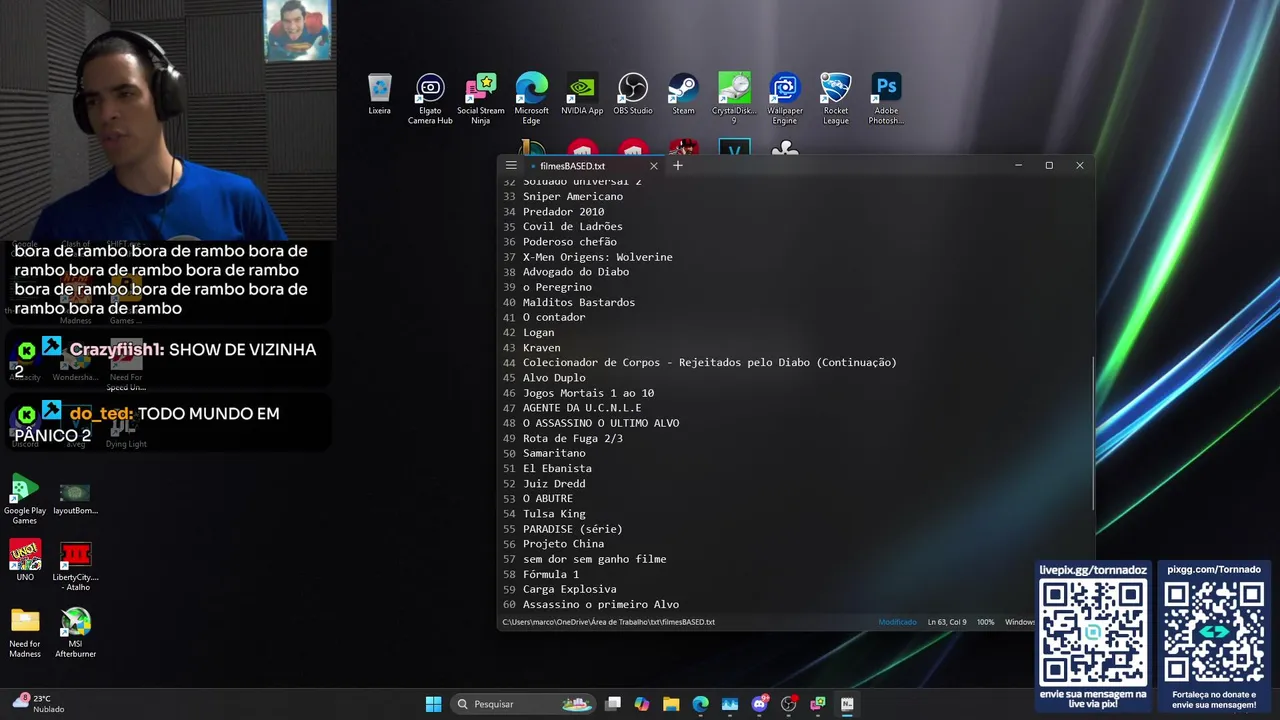Open File Explorer from the taskbar
The width and height of the screenshot is (1280, 720).
tap(671, 704)
